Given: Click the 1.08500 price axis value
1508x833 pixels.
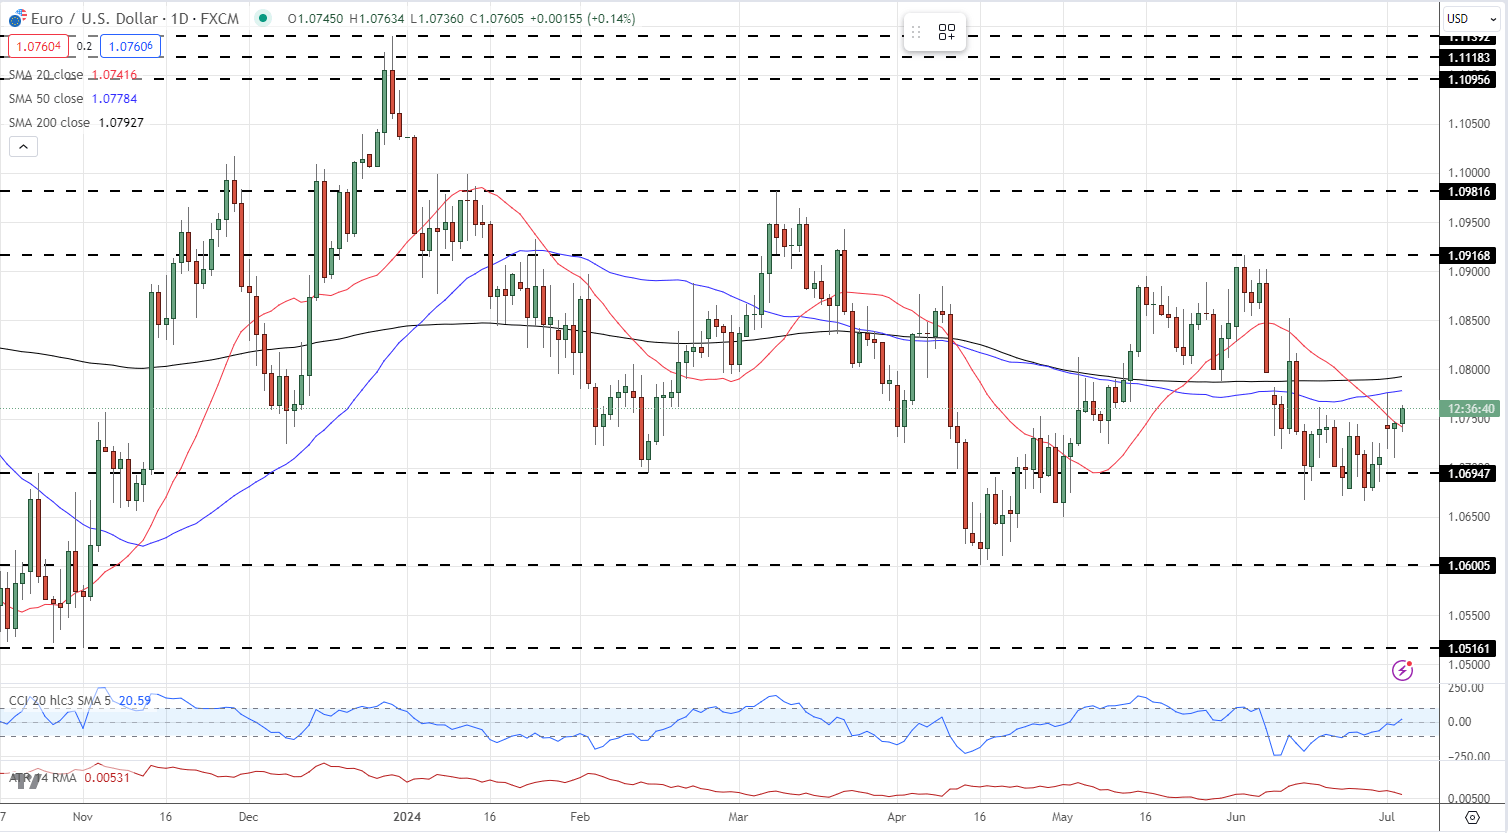Looking at the screenshot, I should 1469,321.
